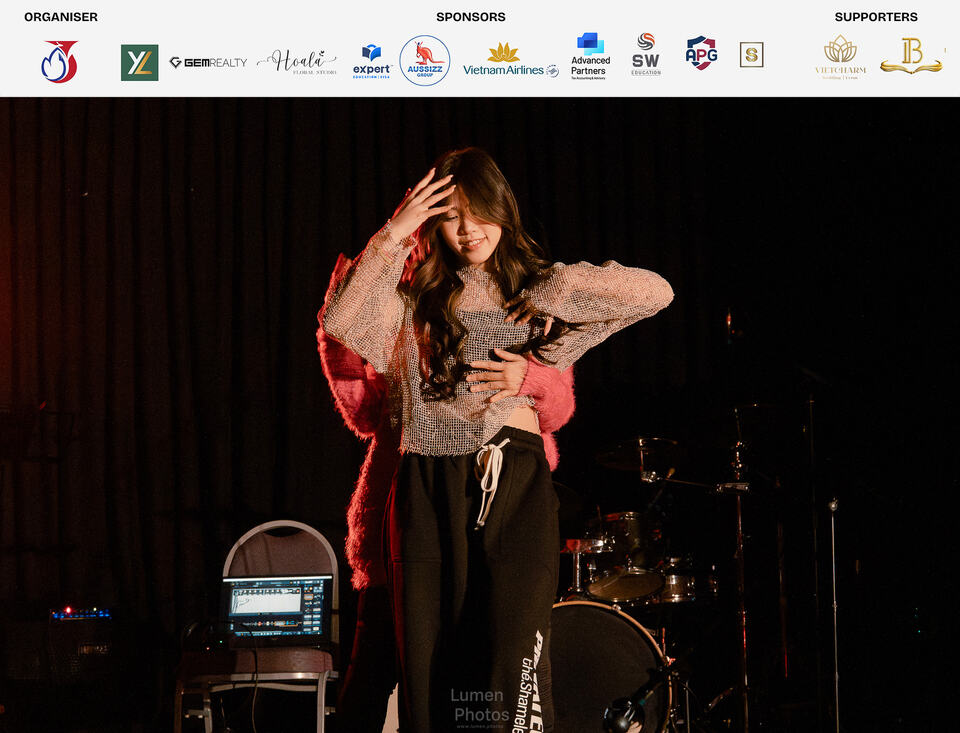The width and height of the screenshot is (960, 733).
Task: Click the SW Education logo
Action: click(x=646, y=55)
